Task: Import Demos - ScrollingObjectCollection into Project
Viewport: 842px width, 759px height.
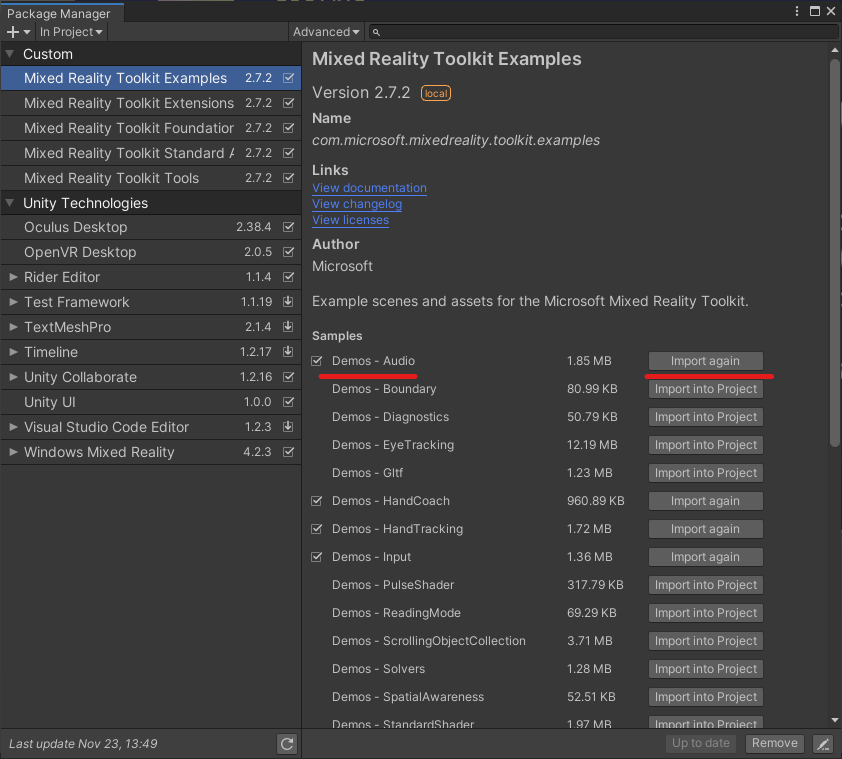Action: pyautogui.click(x=706, y=641)
